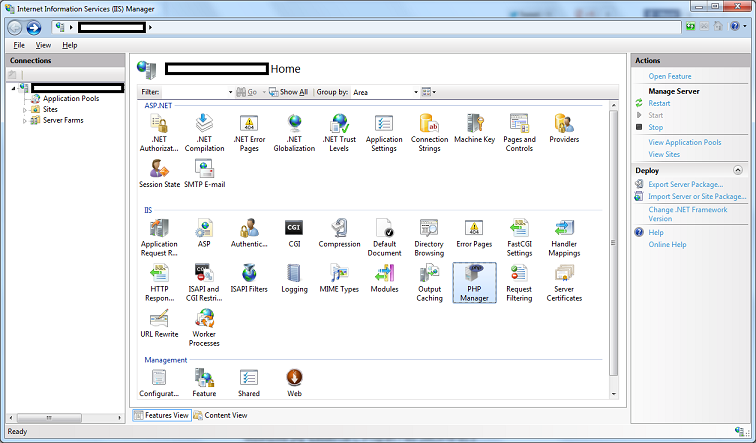
Task: Open Handler Mappings feature
Action: tap(564, 238)
